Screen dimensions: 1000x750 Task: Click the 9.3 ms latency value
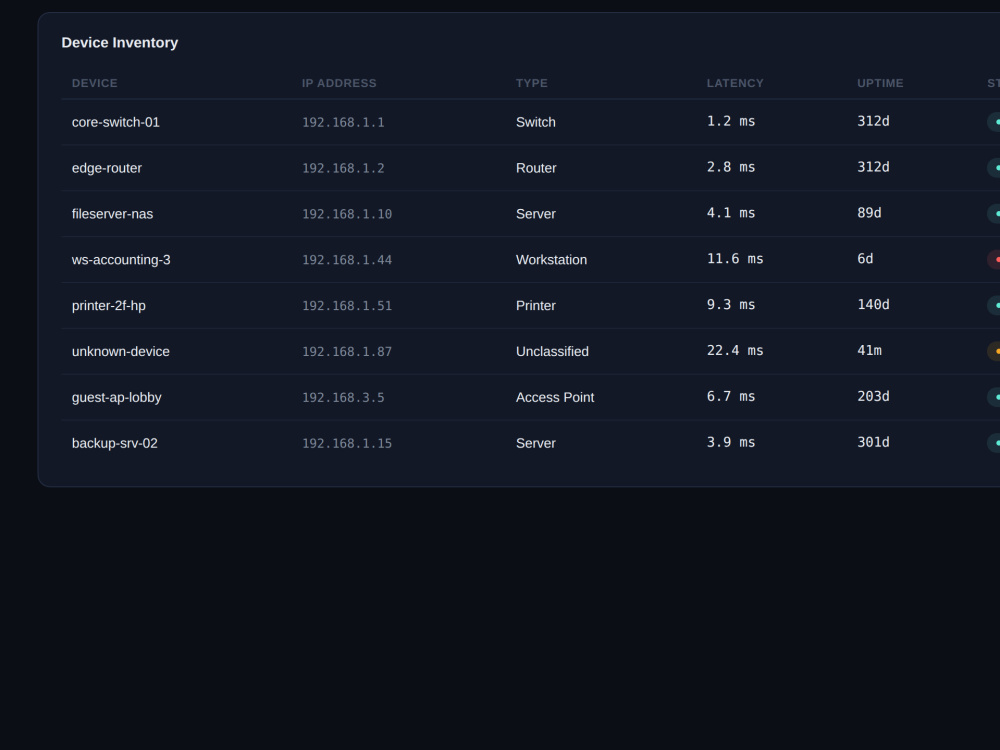click(731, 305)
